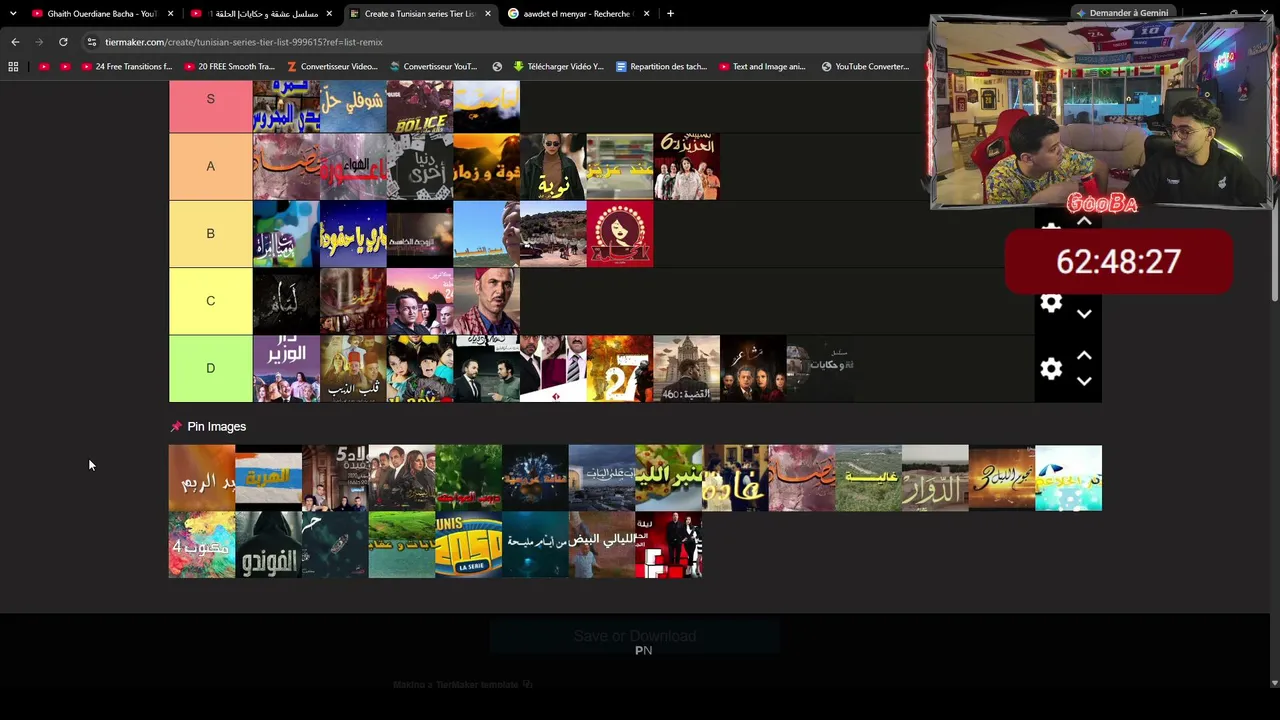This screenshot has height=720, width=1280.
Task: Click the yellow C tier label
Action: 210,300
